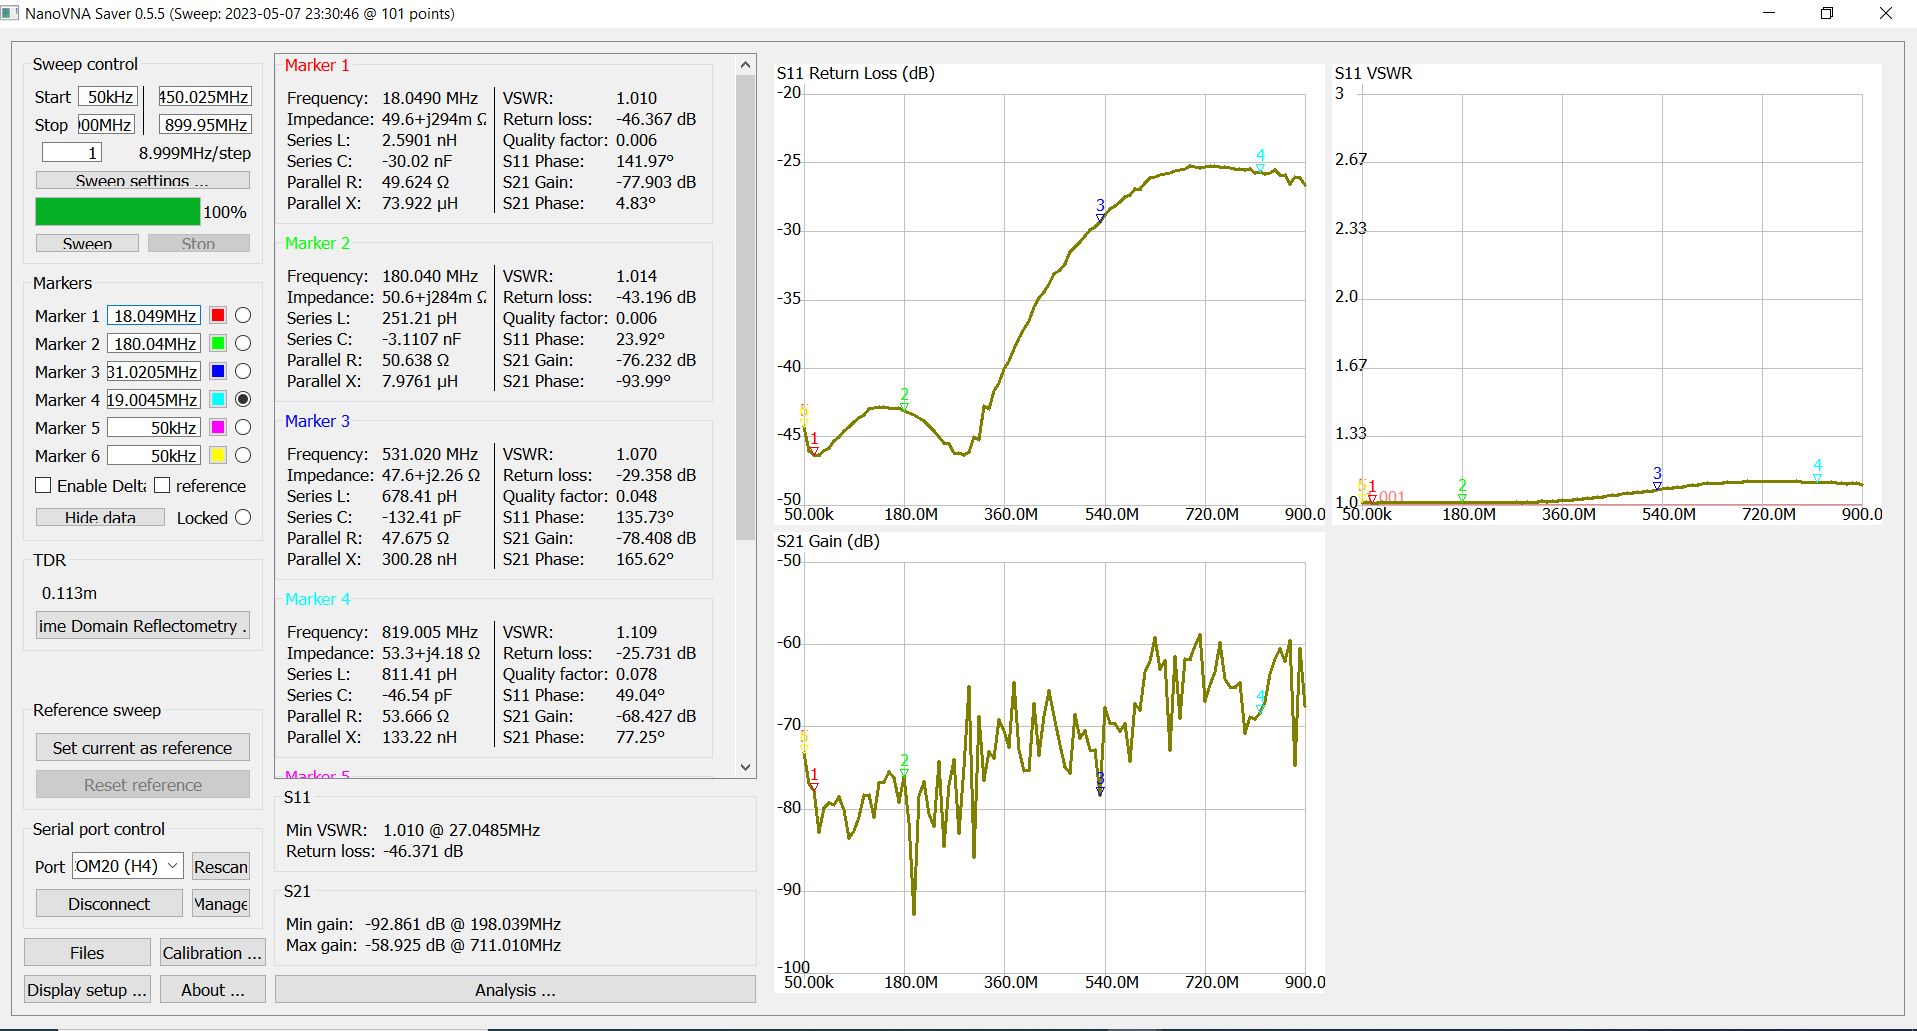The width and height of the screenshot is (1917, 1031).
Task: Click Marker 1 red color swatch
Action: point(217,315)
